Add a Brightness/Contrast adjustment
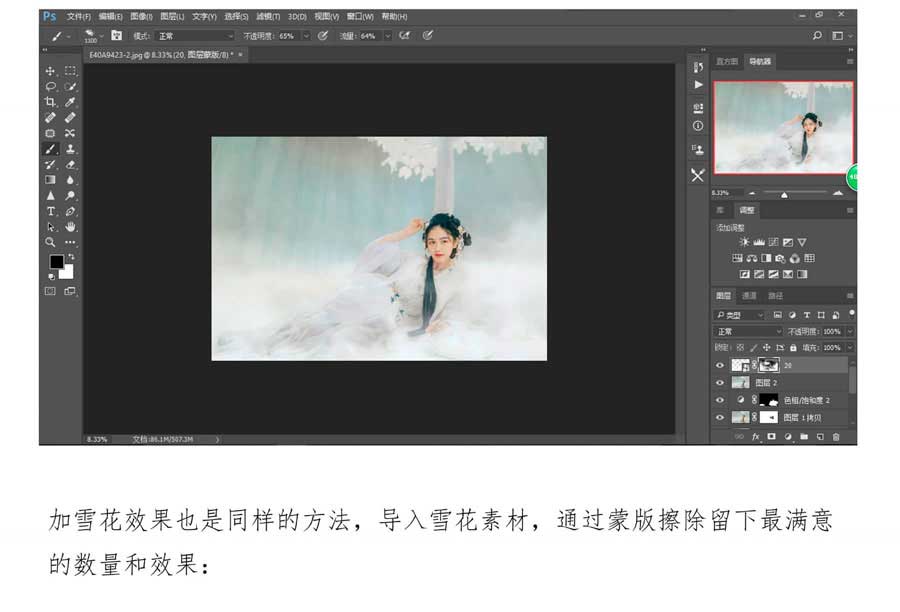Viewport: 900px width, 612px height. (x=744, y=242)
